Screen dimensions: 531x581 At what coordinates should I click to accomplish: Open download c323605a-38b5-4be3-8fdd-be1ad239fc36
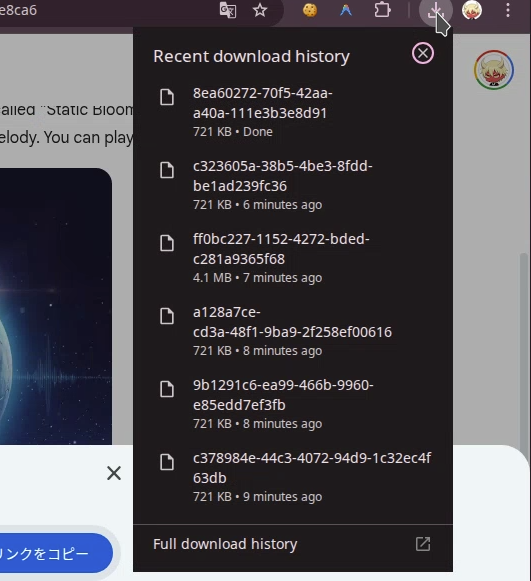point(293,185)
